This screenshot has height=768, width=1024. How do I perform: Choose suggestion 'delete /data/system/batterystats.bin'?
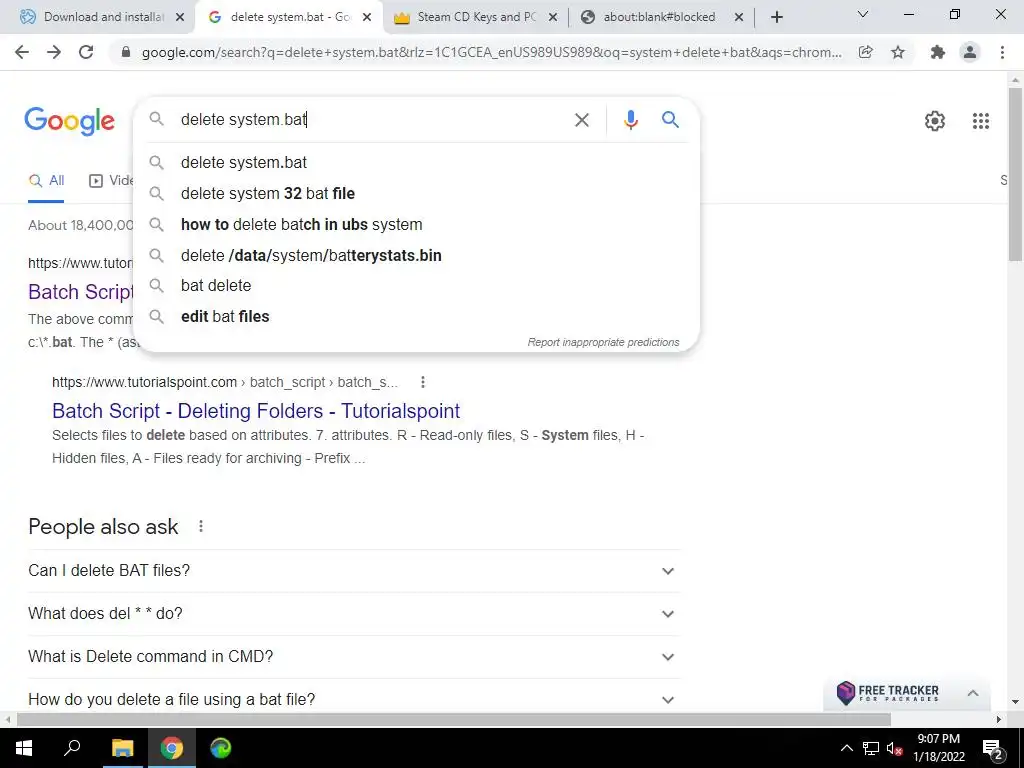coord(417,255)
